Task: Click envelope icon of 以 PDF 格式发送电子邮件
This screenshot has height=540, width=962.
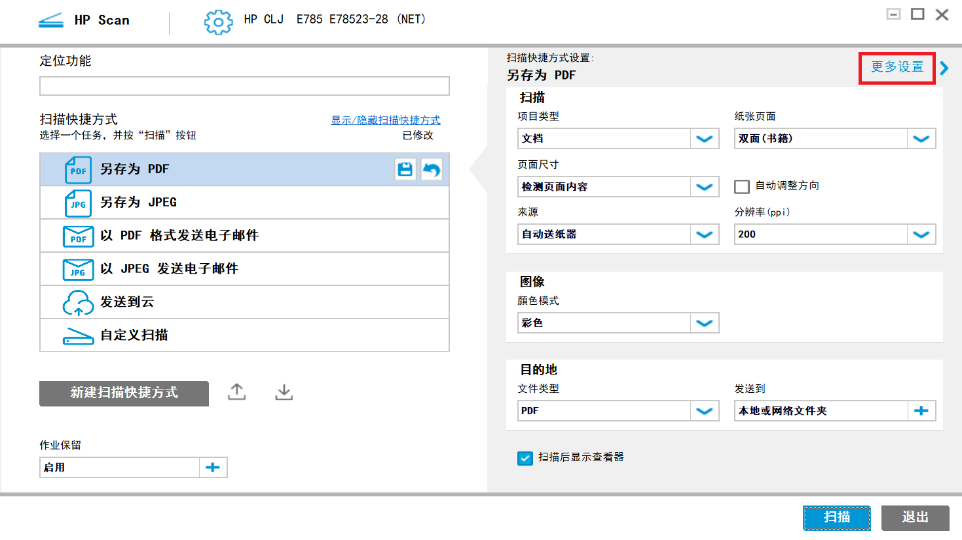Action: (x=78, y=236)
